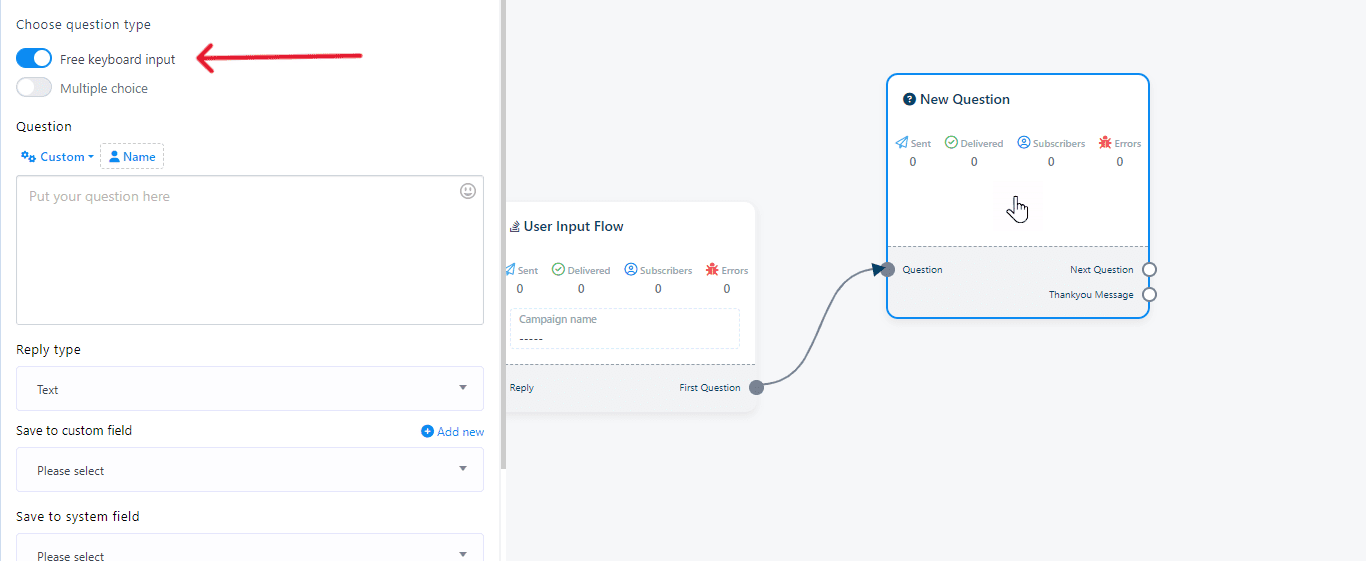1366x561 pixels.
Task: Enable the Multiple choice toggle
Action: click(x=34, y=88)
